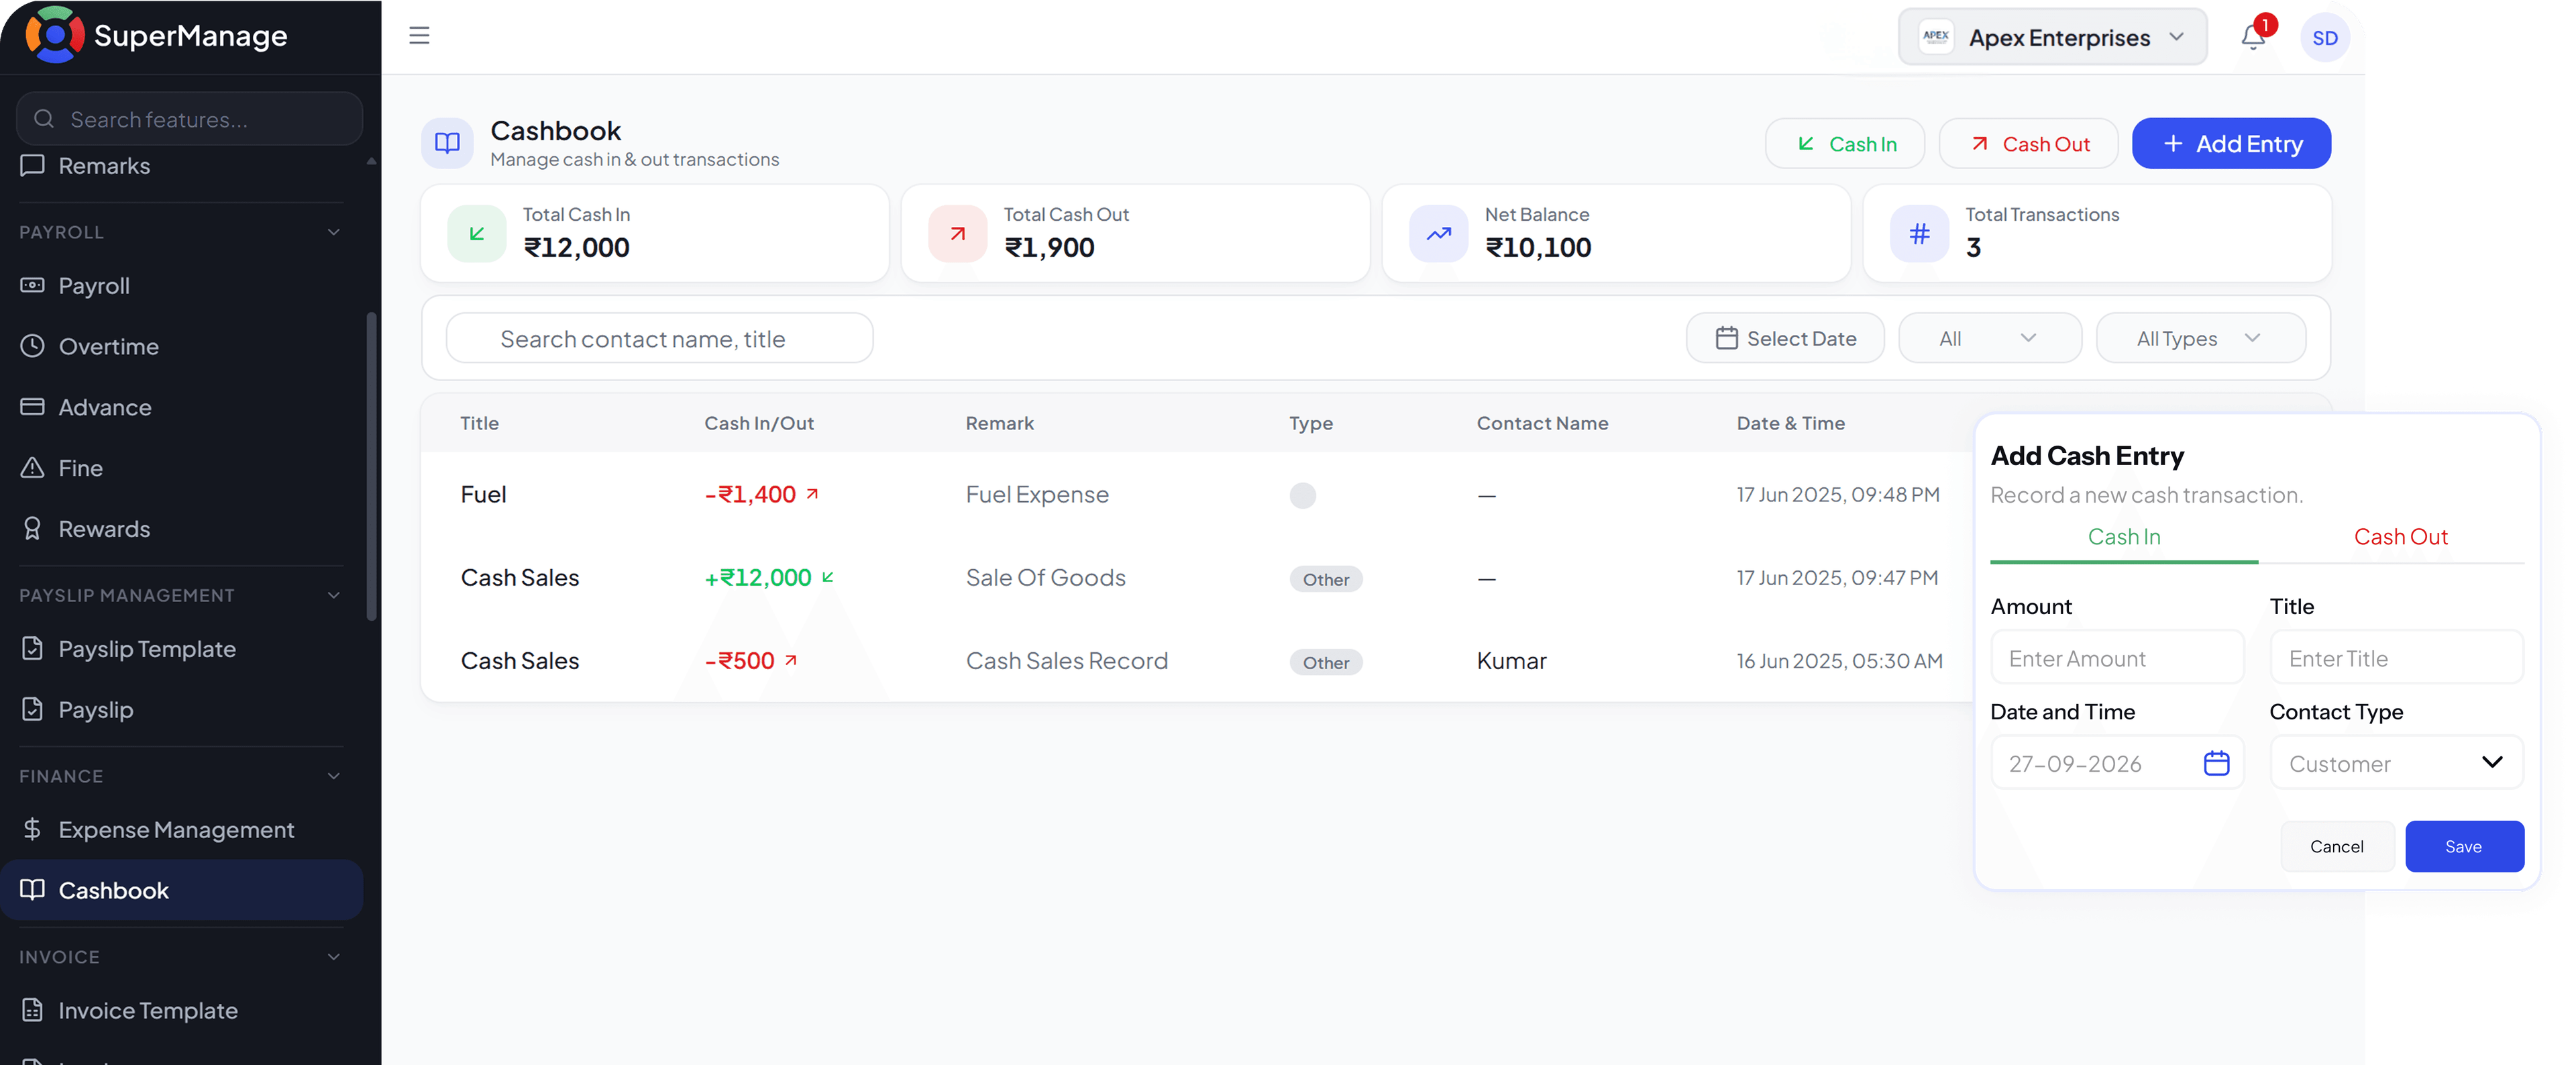2576x1065 pixels.
Task: Save the cash entry
Action: coord(2464,846)
